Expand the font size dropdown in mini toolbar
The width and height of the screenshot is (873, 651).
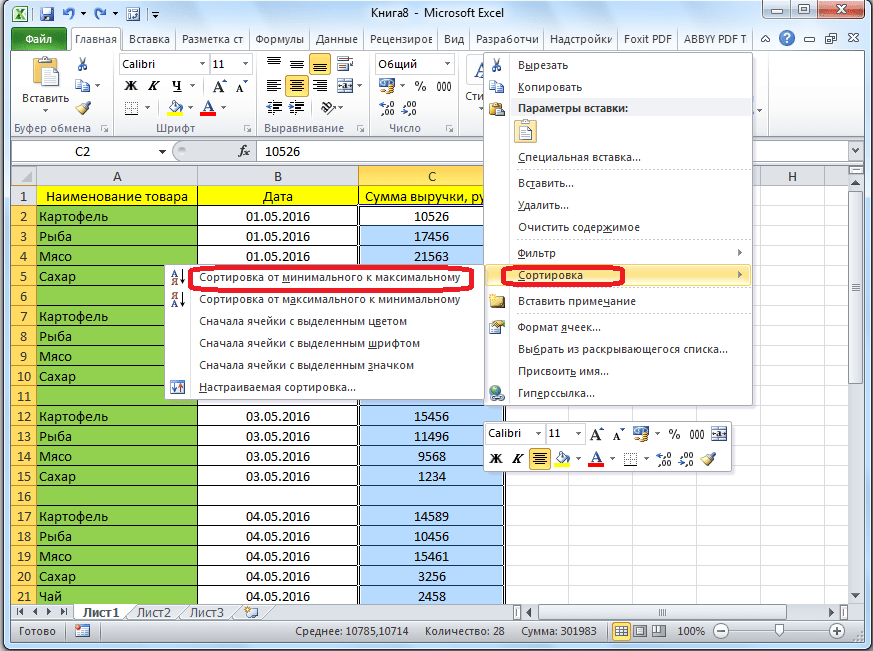pyautogui.click(x=578, y=434)
